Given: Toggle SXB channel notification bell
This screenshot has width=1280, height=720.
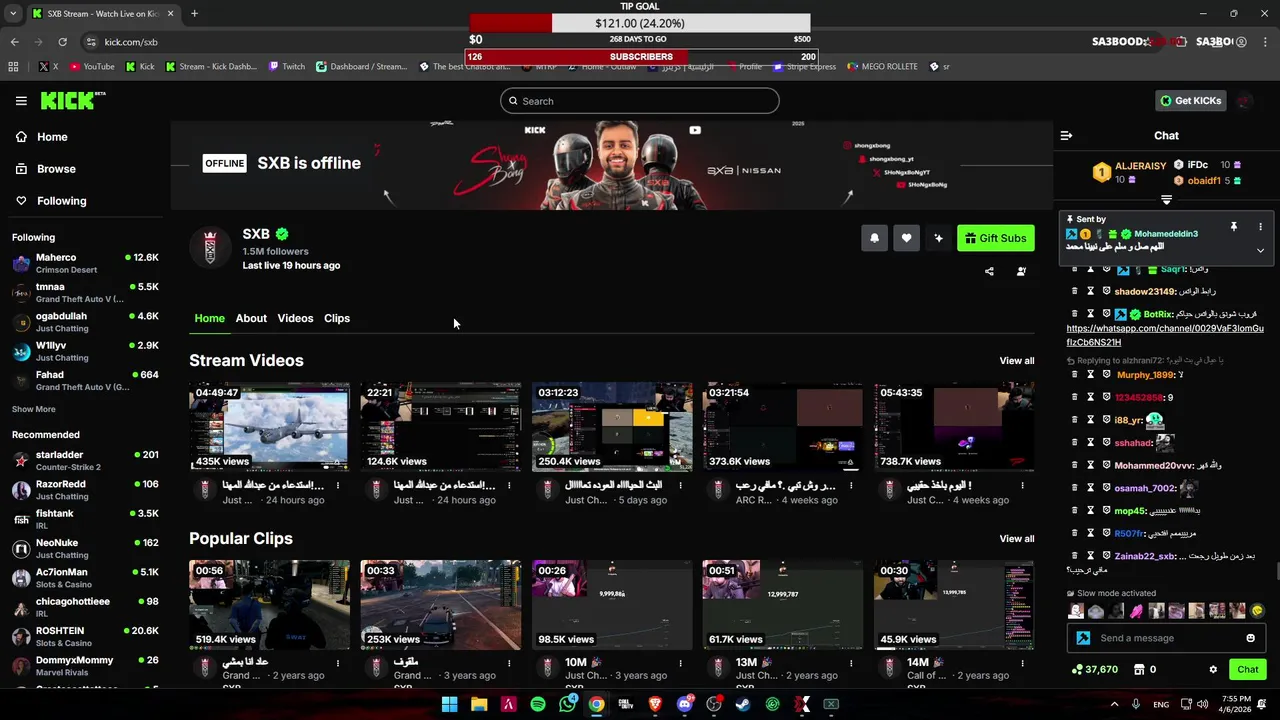Looking at the screenshot, I should 874,238.
